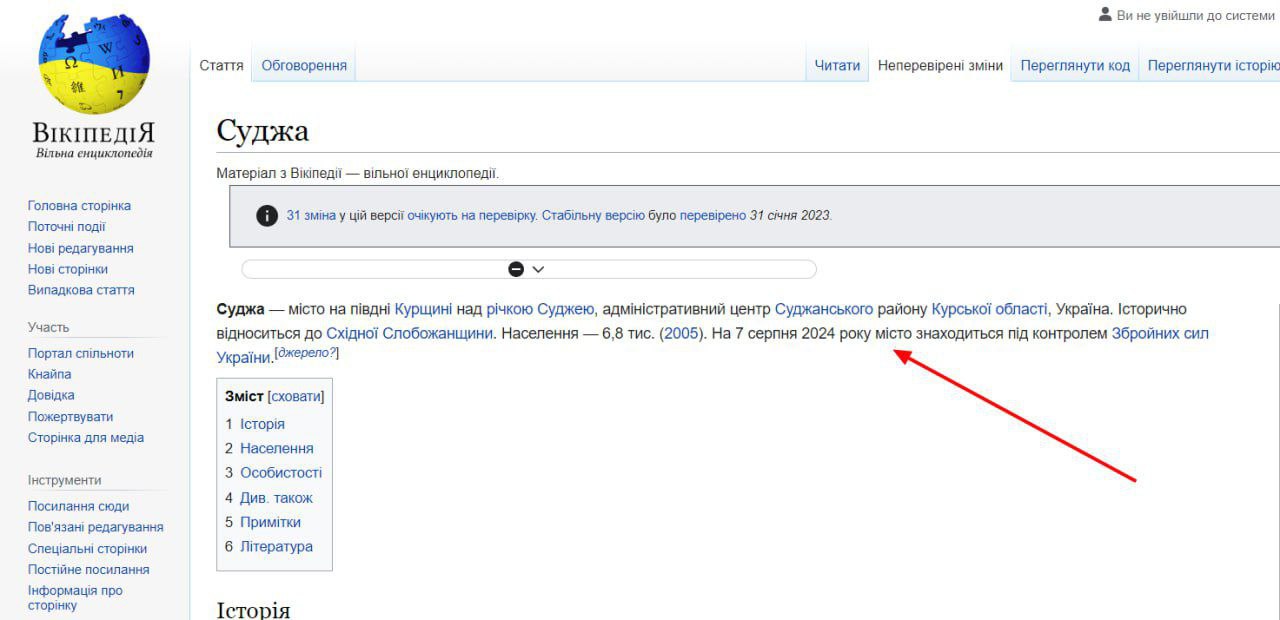This screenshot has height=620, width=1280.
Task: Open Пов'язані редагування link
Action: coord(96,527)
